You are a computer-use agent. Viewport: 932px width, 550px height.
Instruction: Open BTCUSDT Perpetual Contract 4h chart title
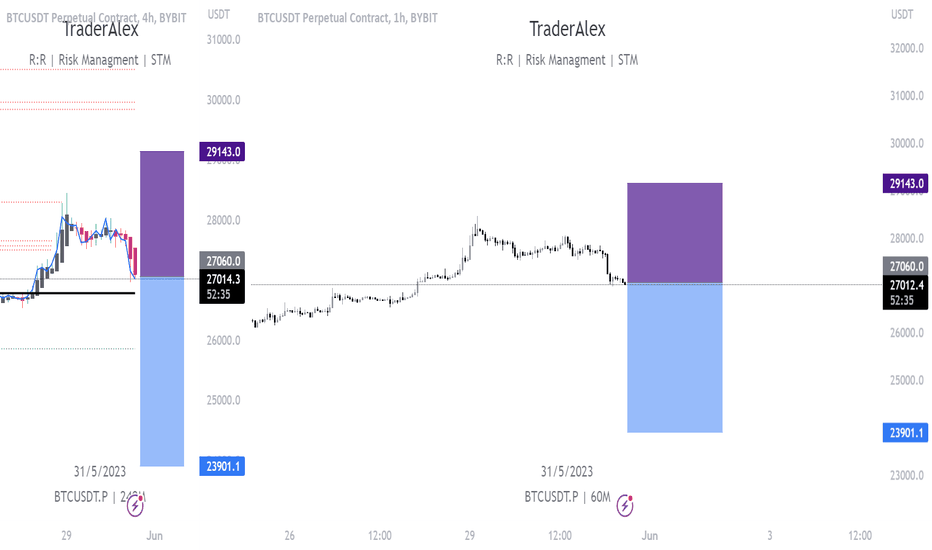pyautogui.click(x=96, y=18)
